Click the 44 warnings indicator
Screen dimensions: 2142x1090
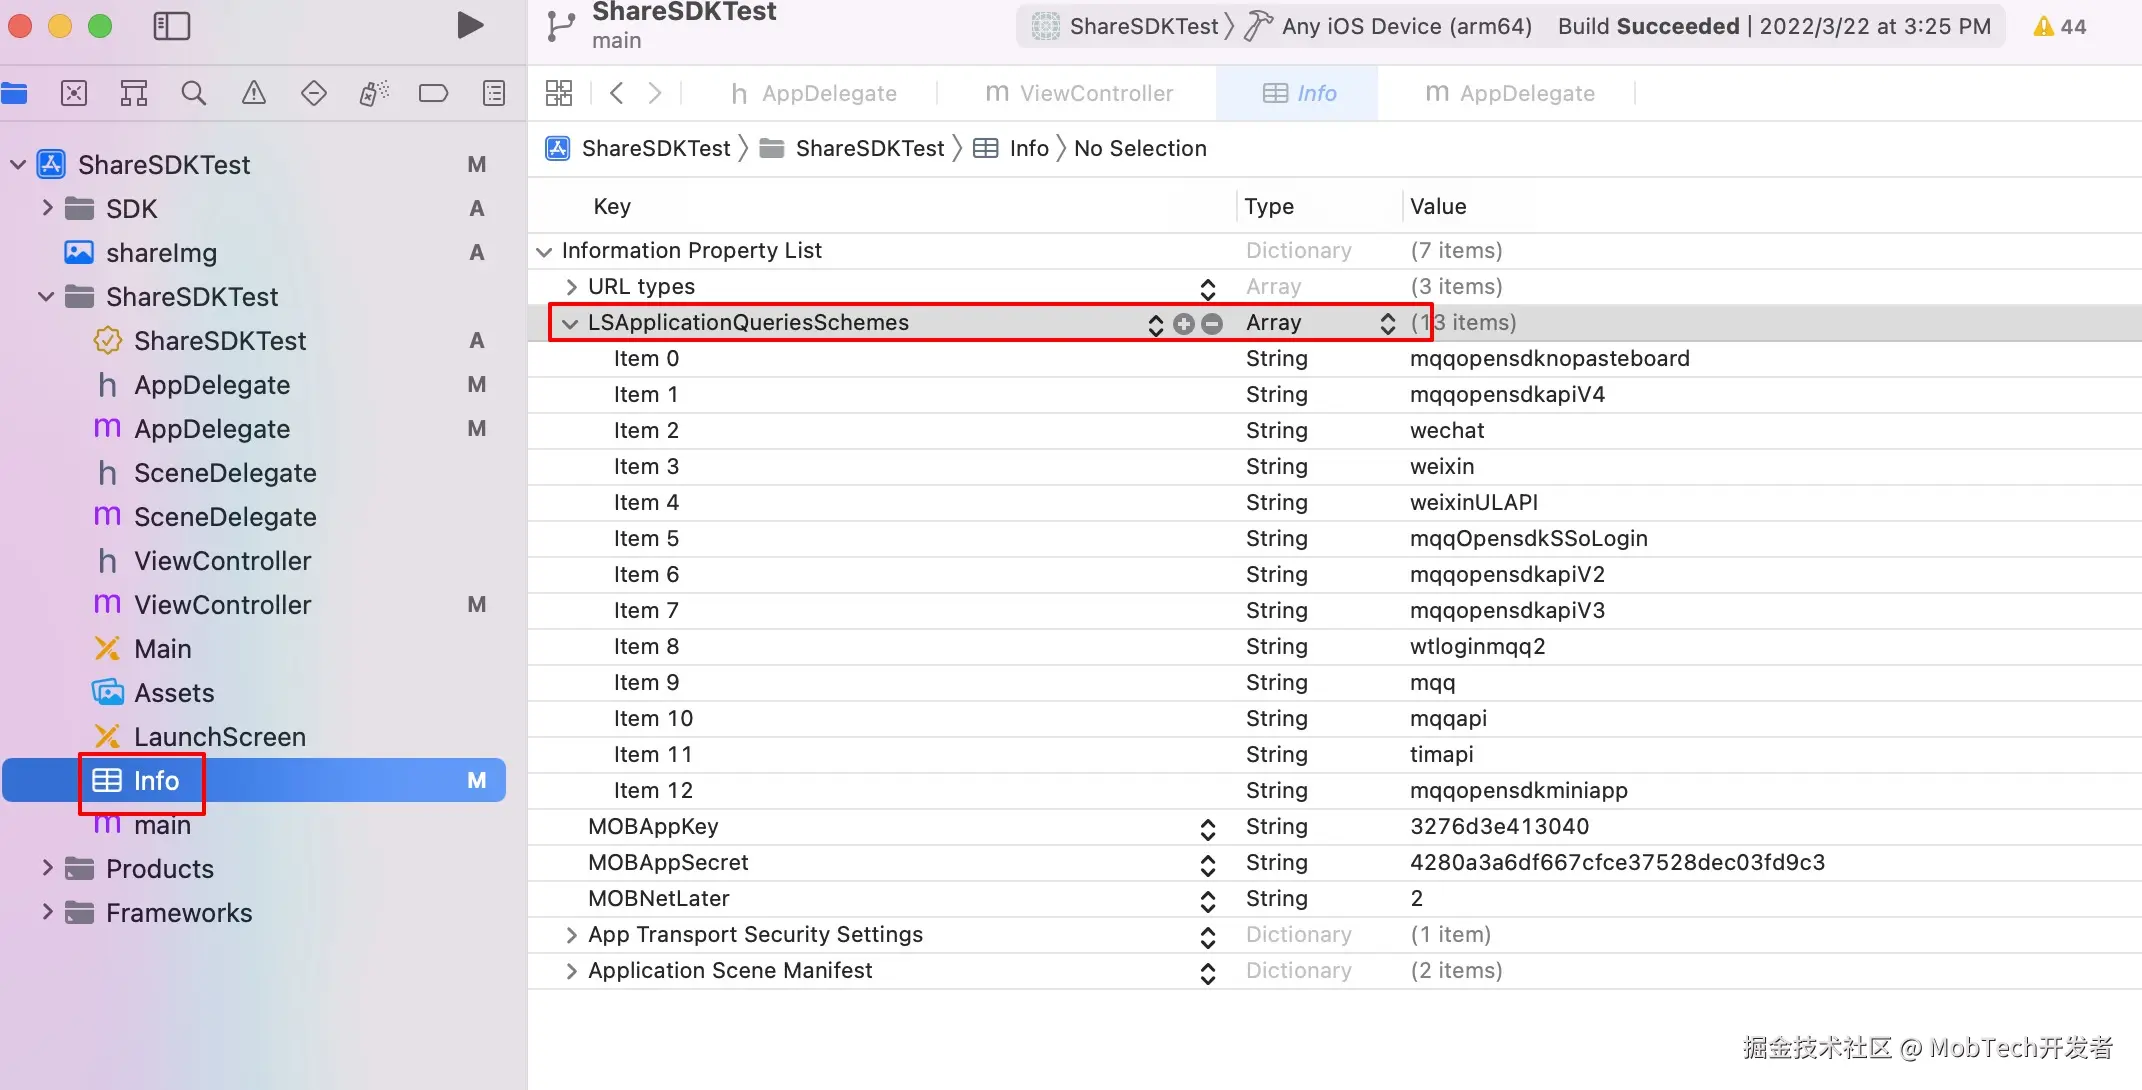tap(2060, 27)
